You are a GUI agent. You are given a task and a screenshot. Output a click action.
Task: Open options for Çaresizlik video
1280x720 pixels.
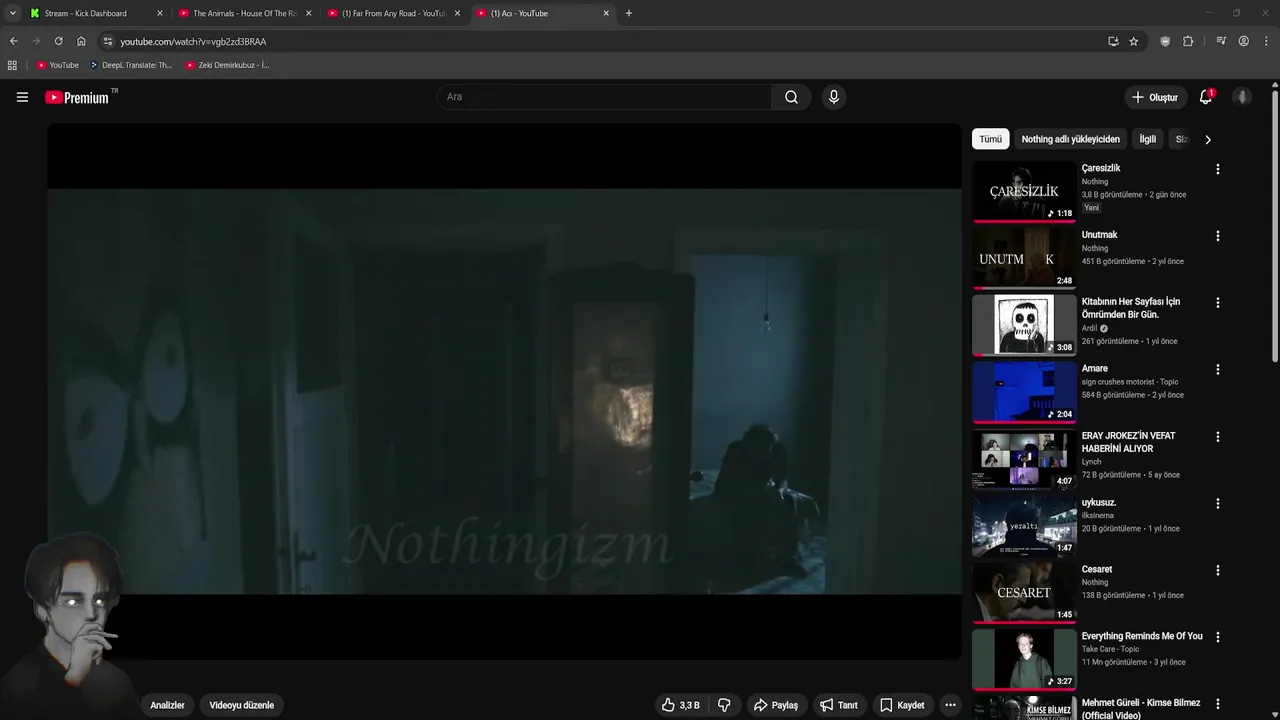click(1217, 169)
